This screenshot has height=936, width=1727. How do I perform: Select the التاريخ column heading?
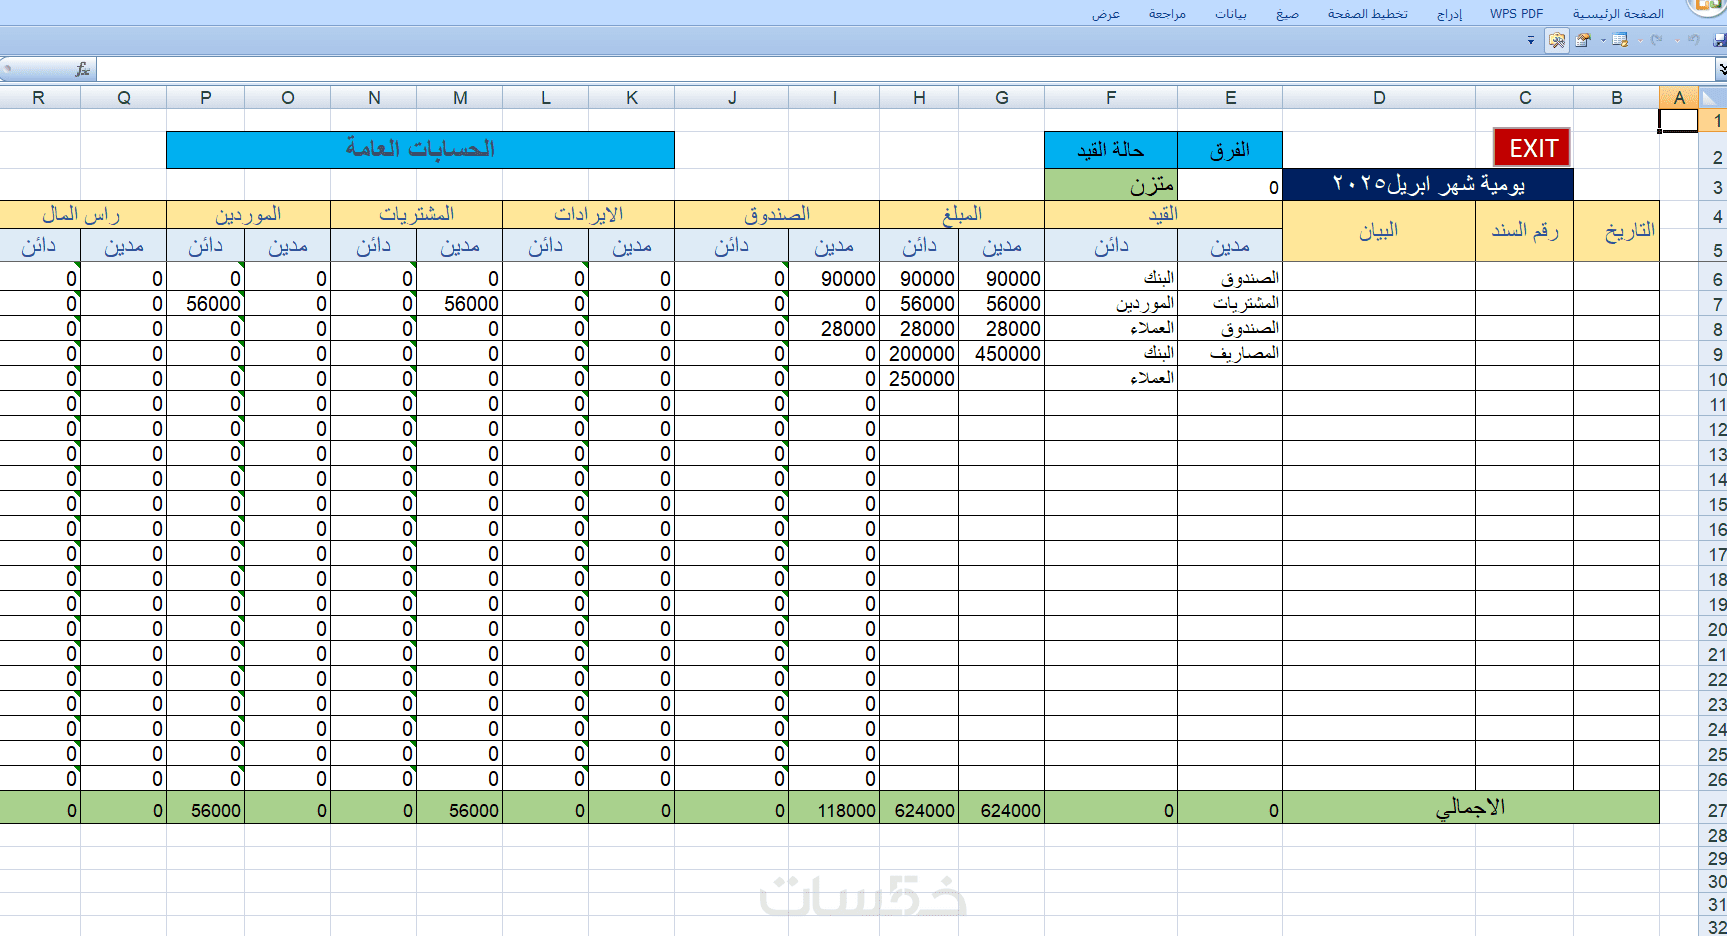(x=1617, y=231)
